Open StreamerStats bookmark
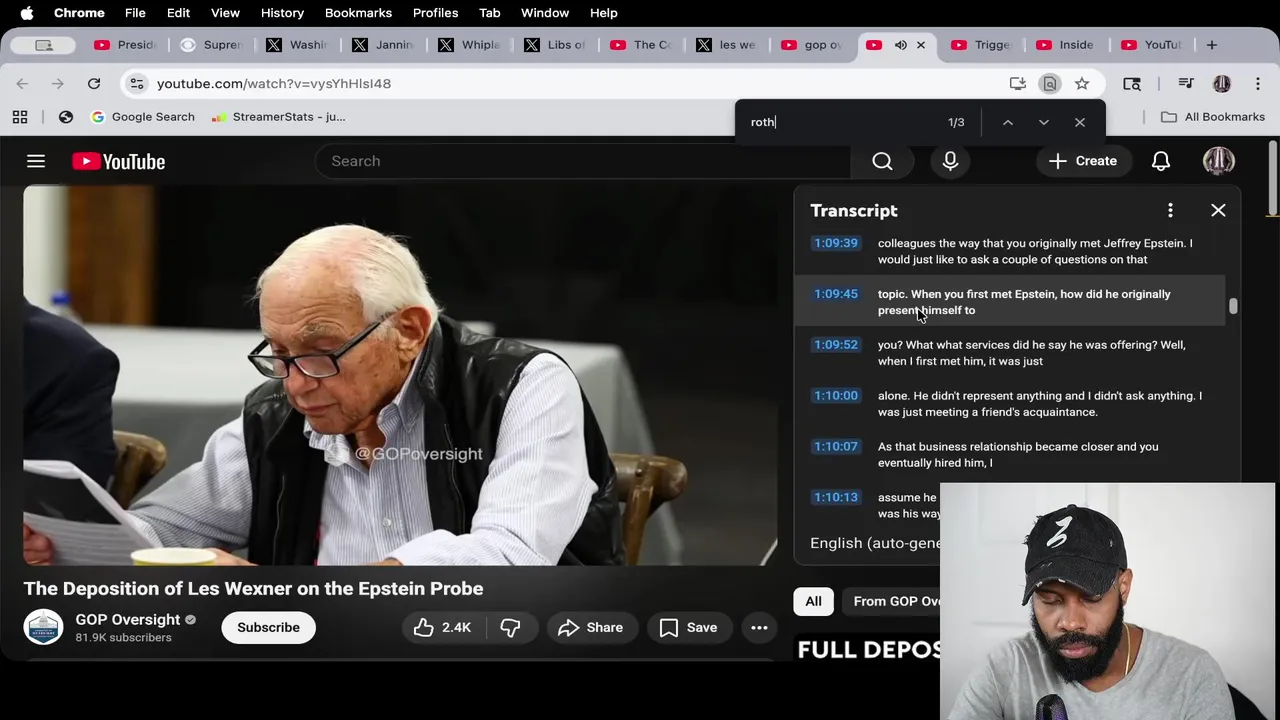Screen dimensions: 1280x720 (x=279, y=117)
